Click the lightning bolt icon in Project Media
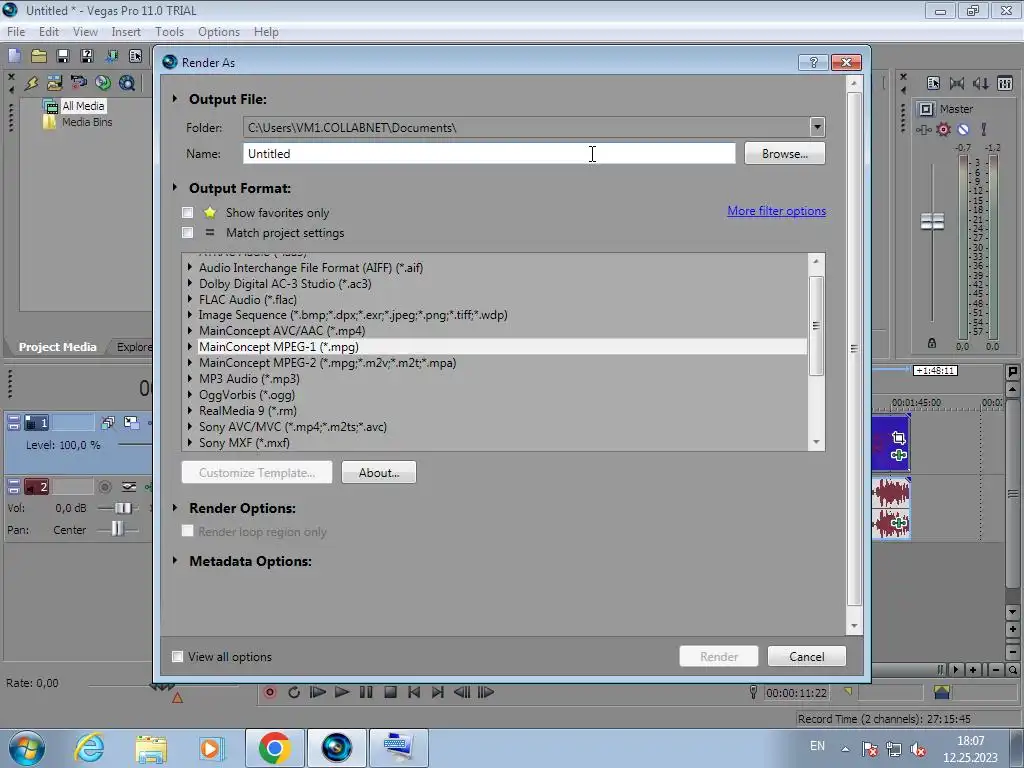The width and height of the screenshot is (1024, 768). click(x=31, y=83)
